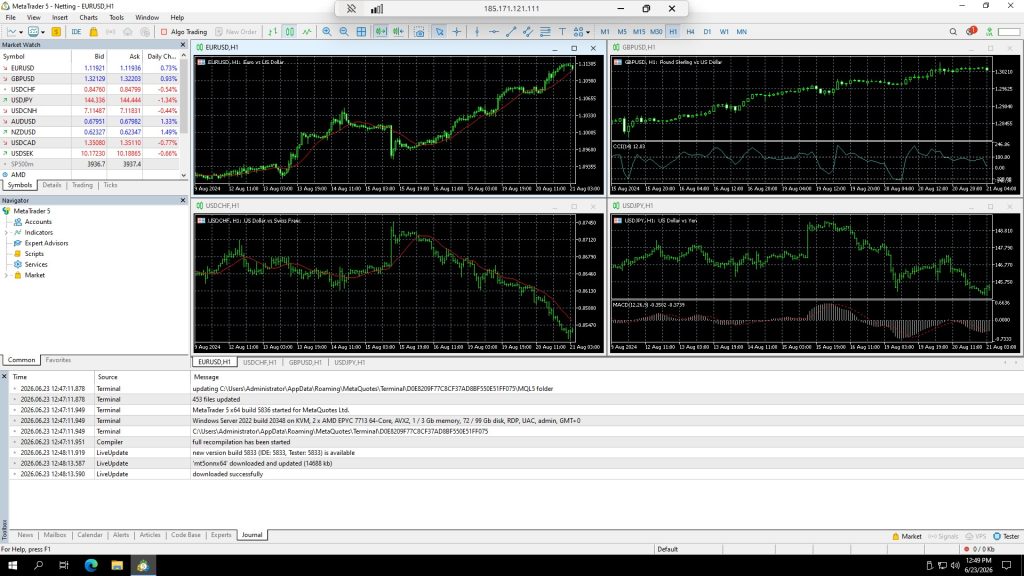1024x576 pixels.
Task: Switch to the Experts tab in Toolbox
Action: point(221,535)
